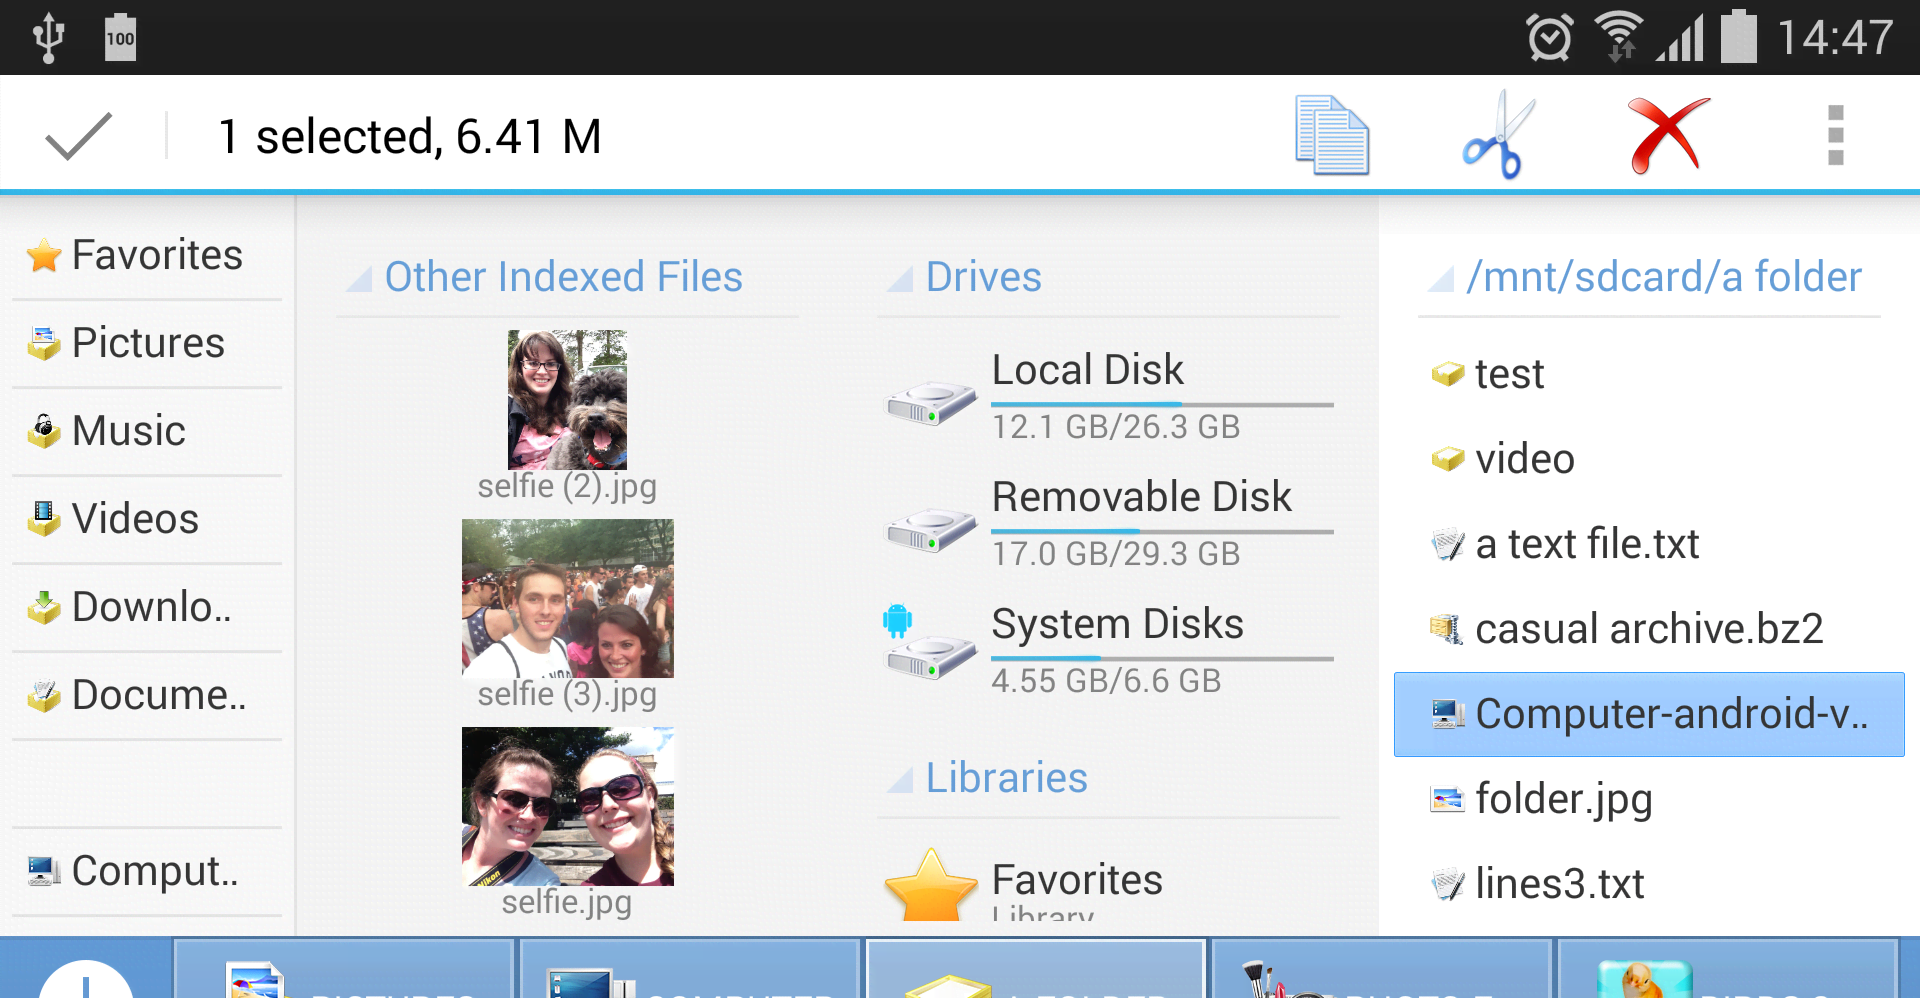Open Computer in the sidebar
This screenshot has width=1920, height=998.
tap(147, 871)
